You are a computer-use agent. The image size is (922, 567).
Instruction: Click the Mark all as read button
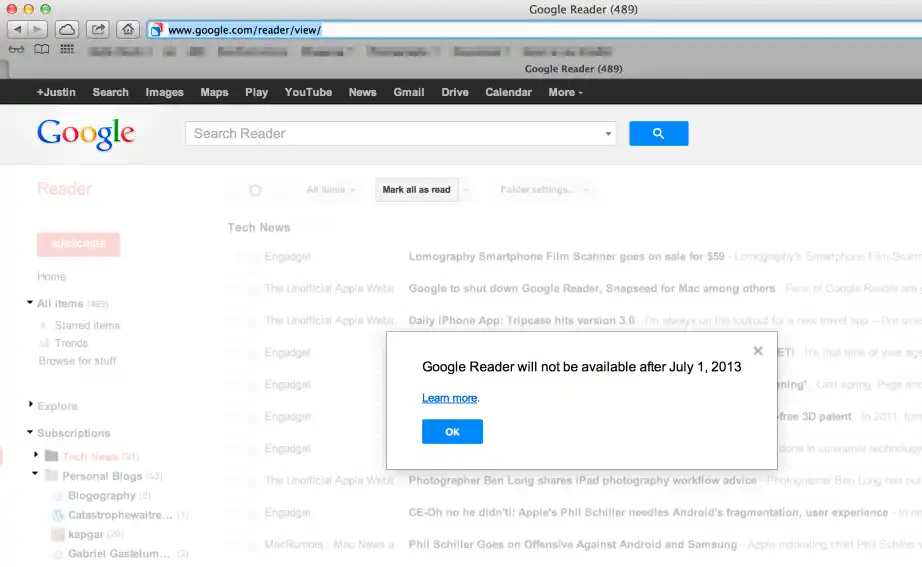pyautogui.click(x=416, y=189)
